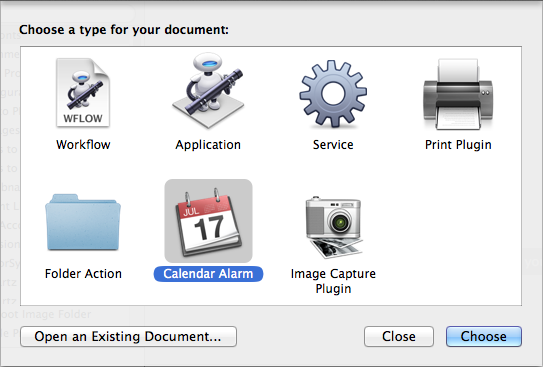Click the Image Capture Plugin label
The height and width of the screenshot is (367, 543).
[x=333, y=281]
